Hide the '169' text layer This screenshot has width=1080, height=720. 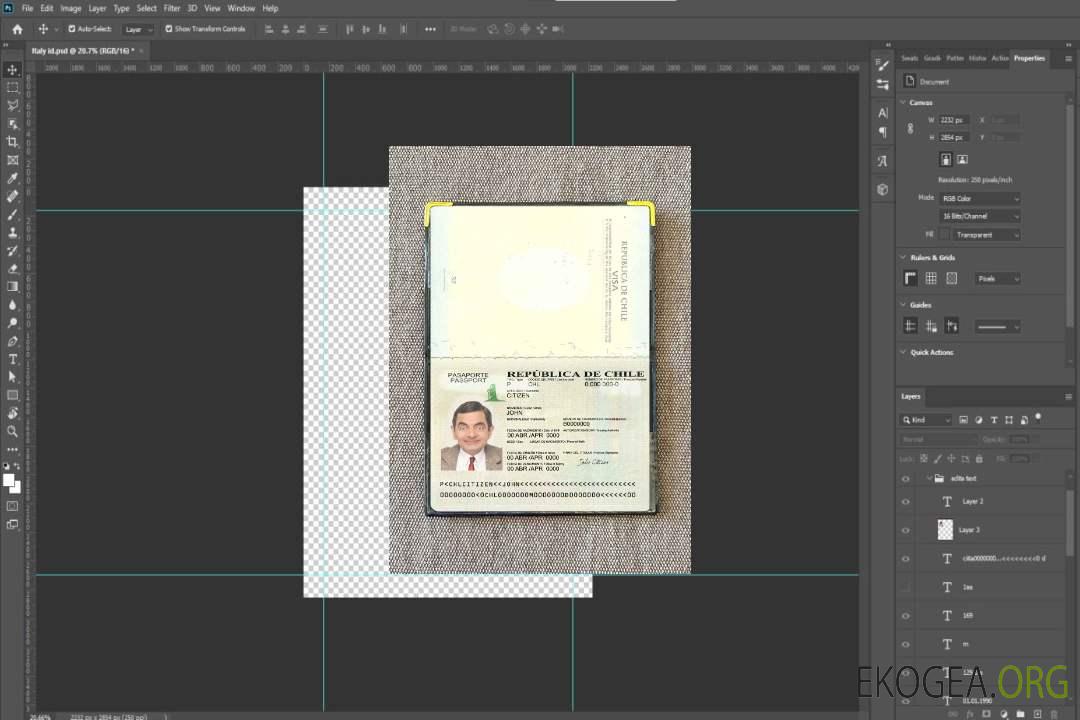click(906, 616)
